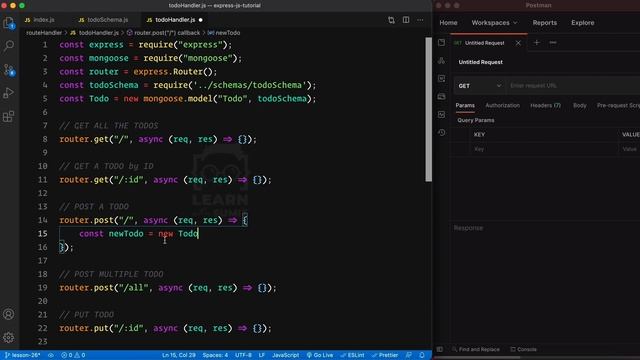Open Postman tab options ellipsis
Viewport: 640px width, 360px height.
click(553, 42)
